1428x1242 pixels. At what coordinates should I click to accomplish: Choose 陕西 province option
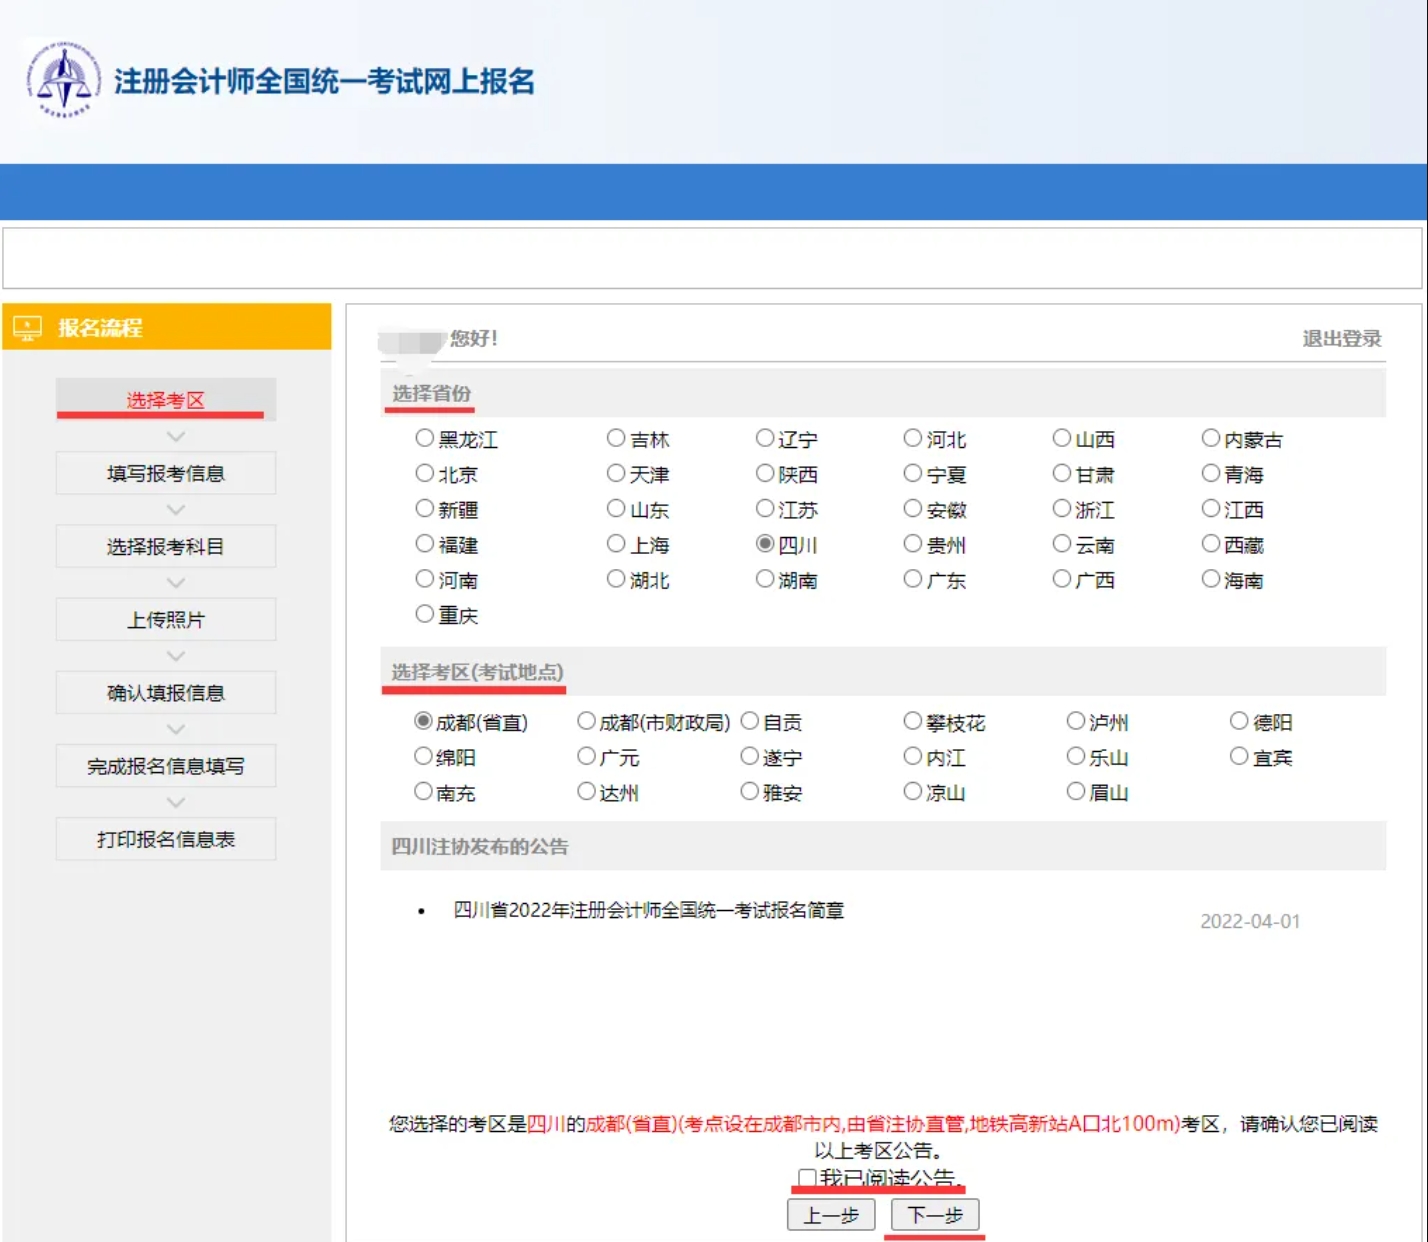(x=765, y=473)
